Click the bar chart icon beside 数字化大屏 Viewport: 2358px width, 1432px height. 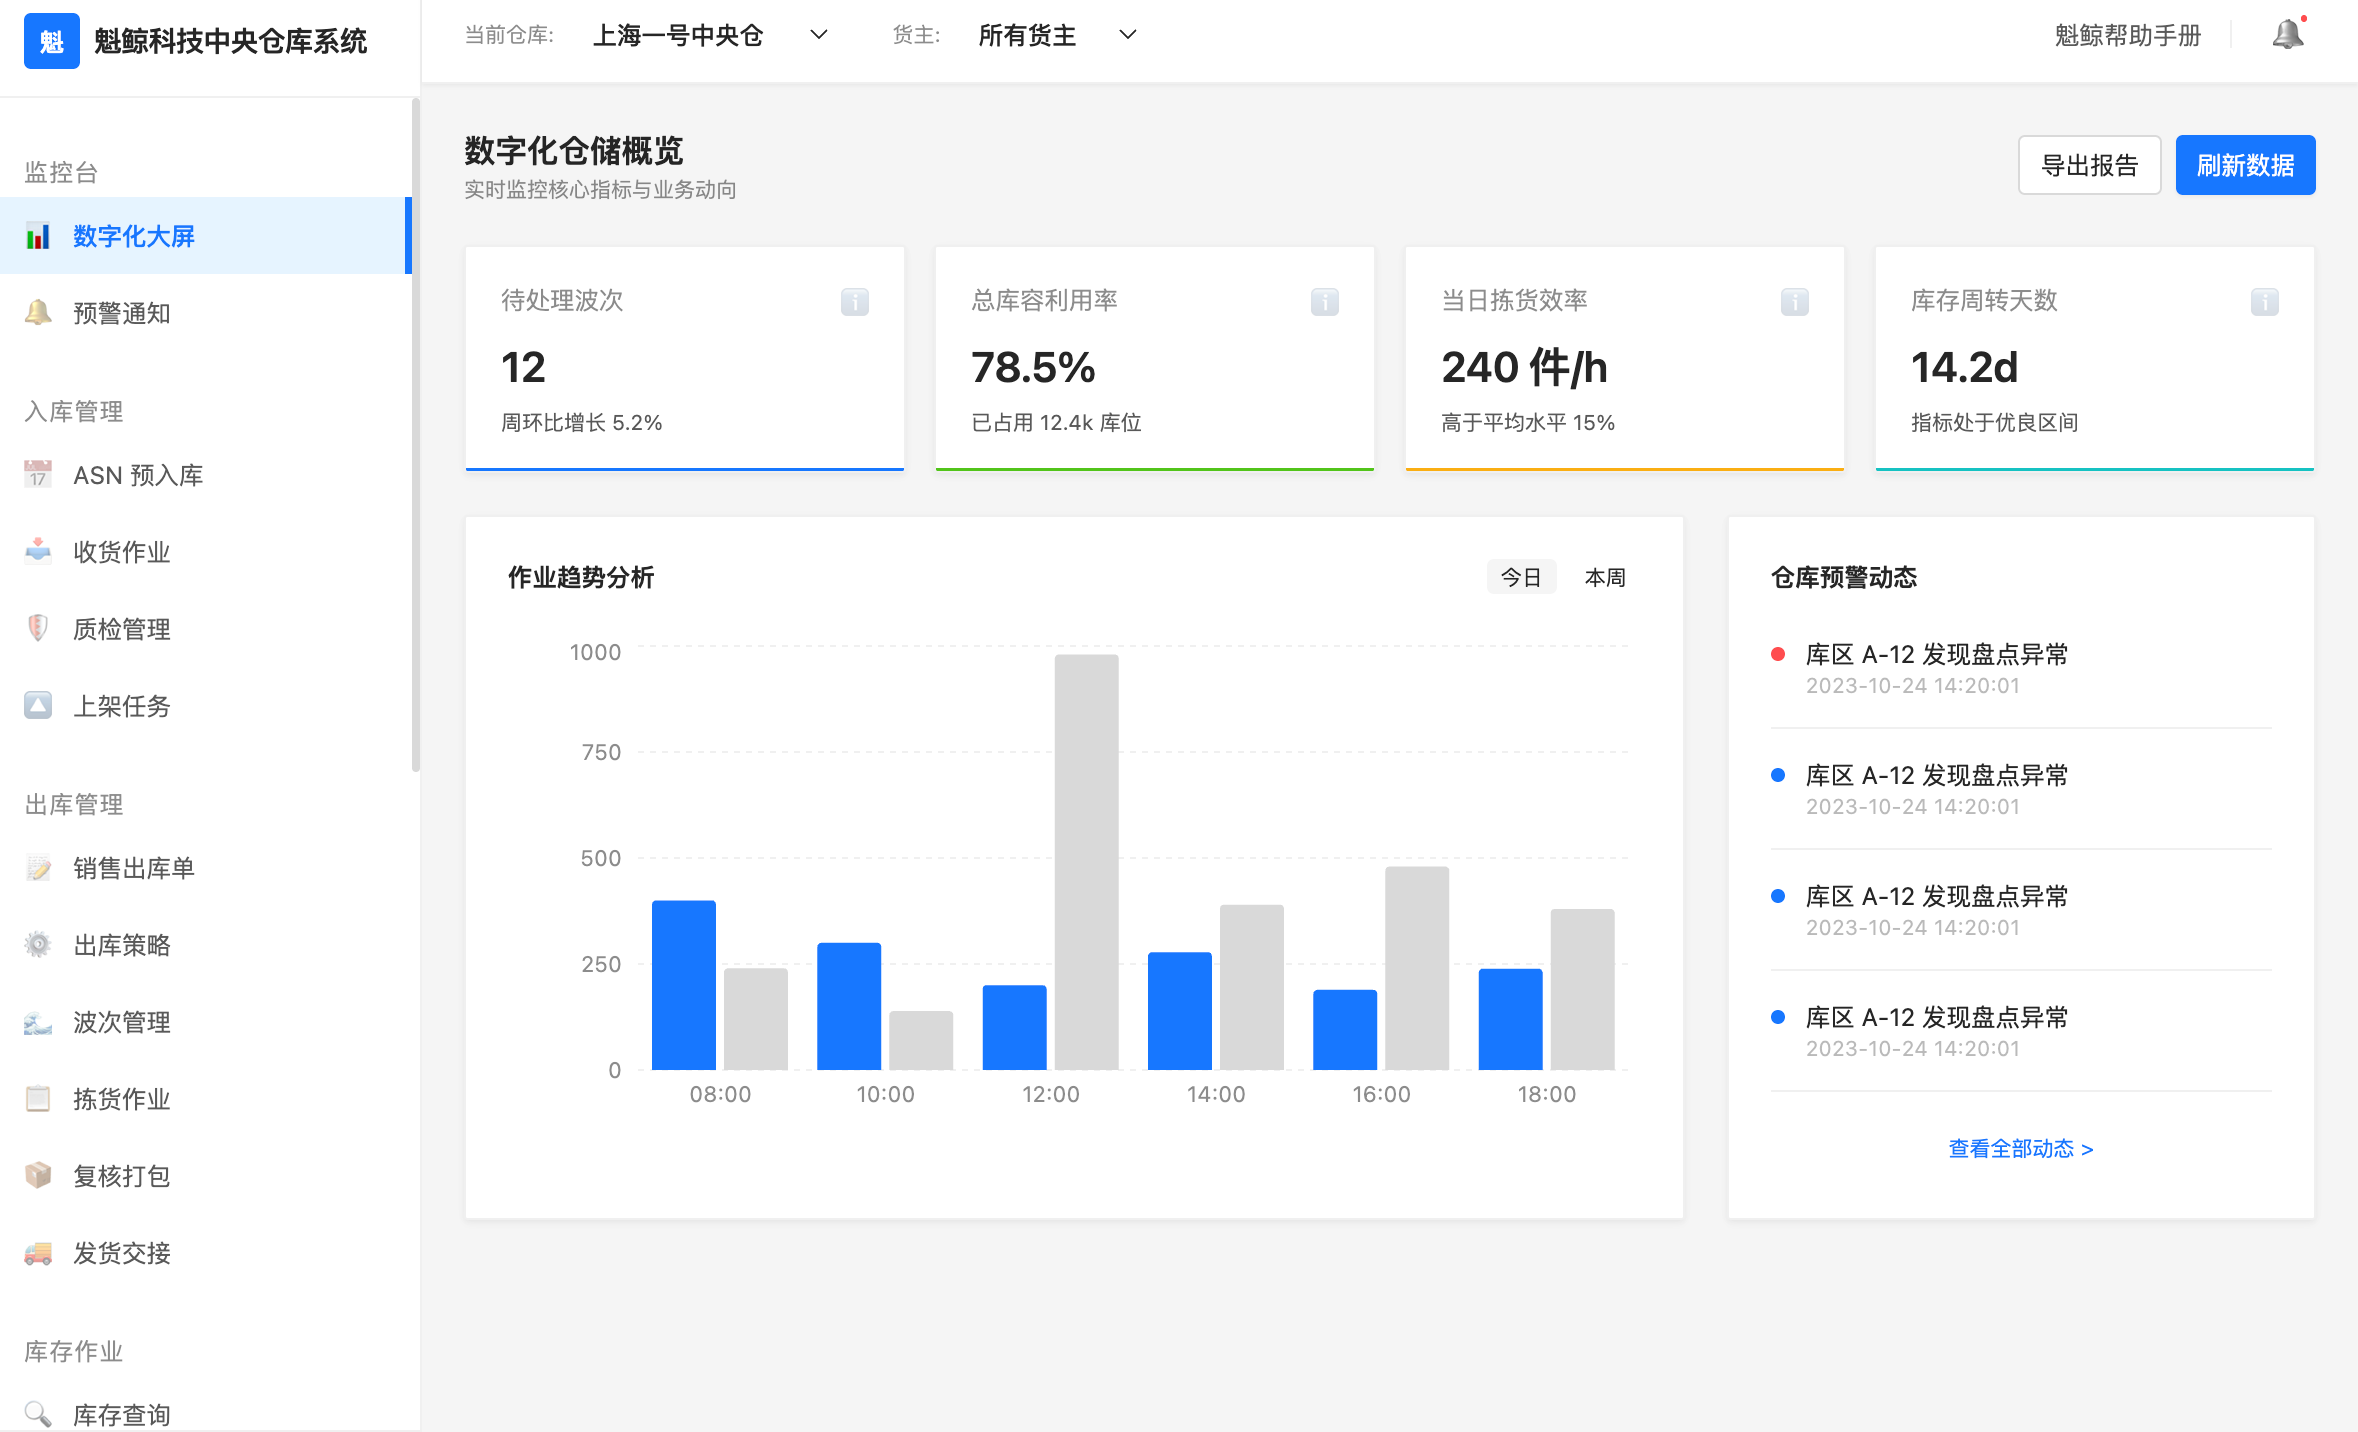tap(38, 236)
